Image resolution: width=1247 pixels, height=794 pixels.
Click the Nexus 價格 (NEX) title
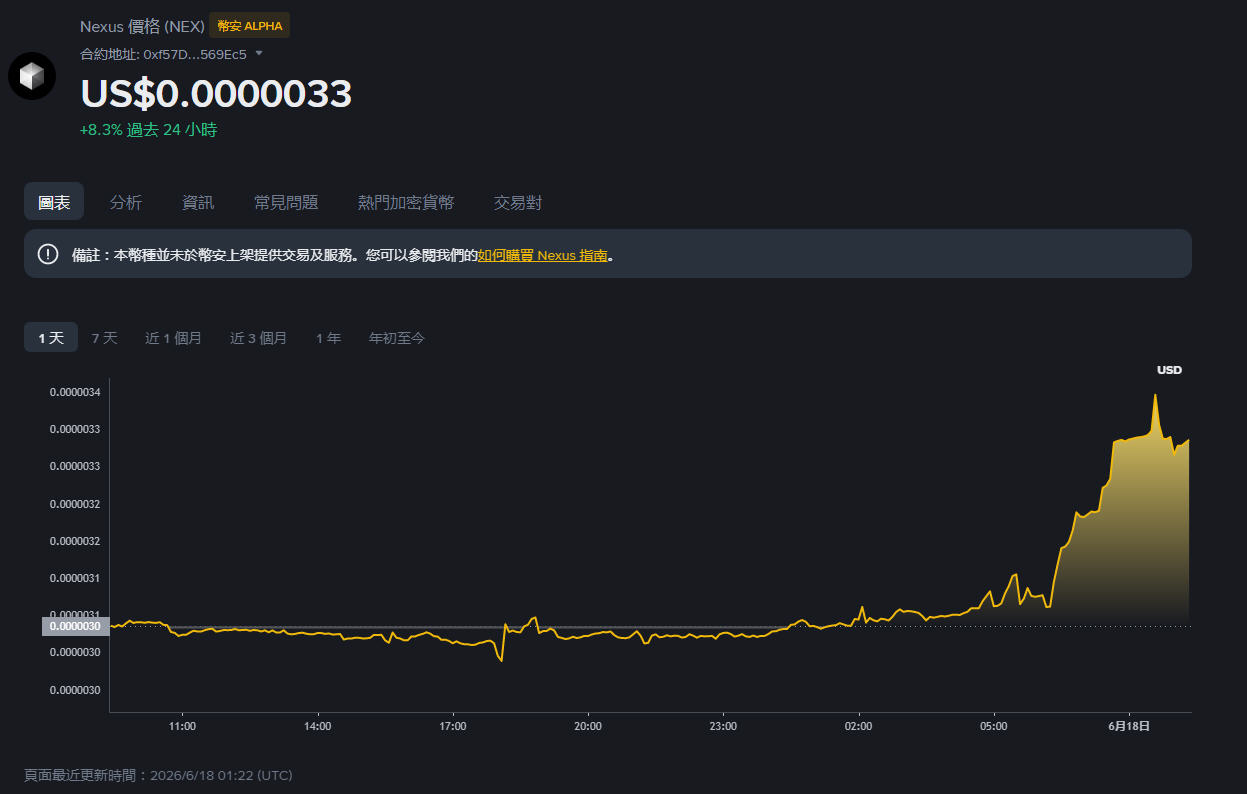[142, 26]
